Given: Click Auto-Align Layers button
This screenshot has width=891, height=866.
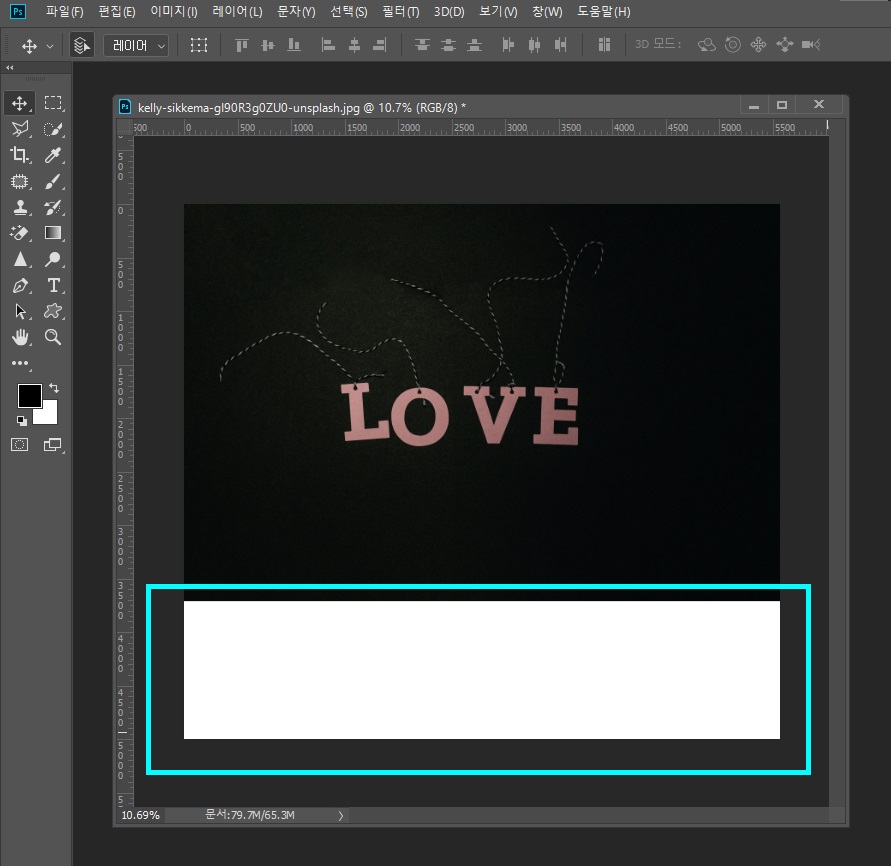Looking at the screenshot, I should [604, 45].
